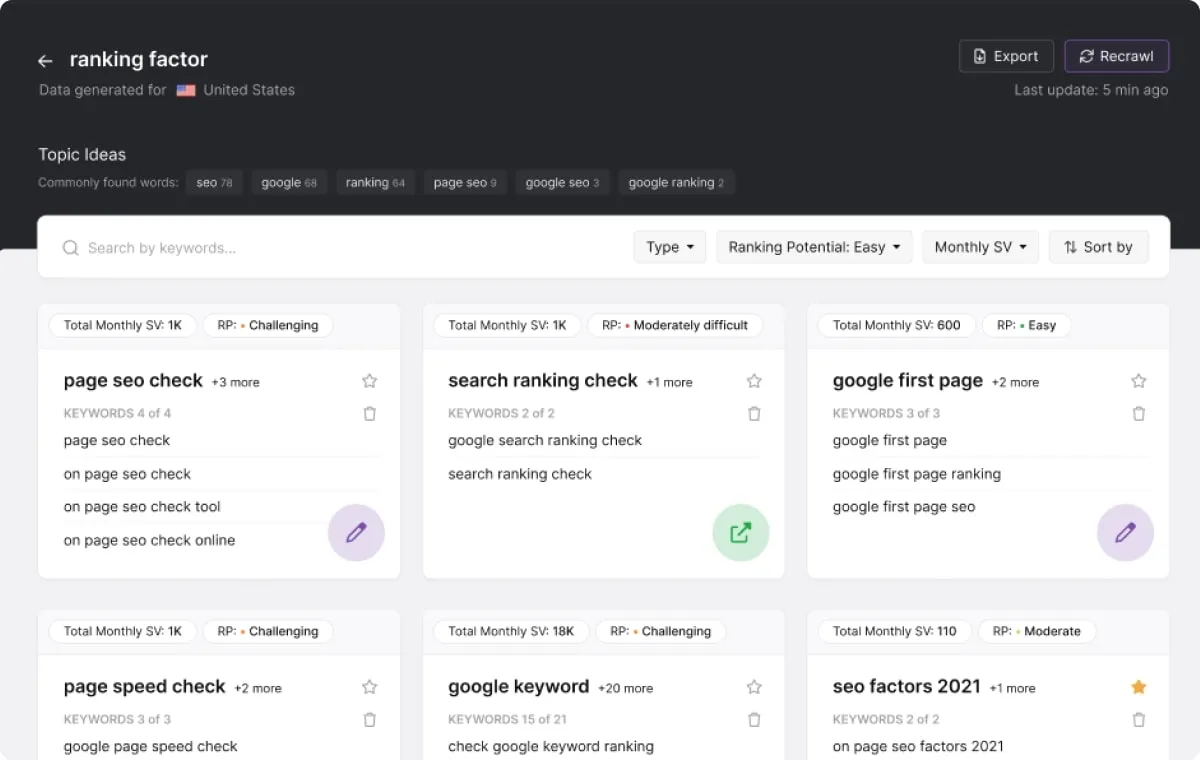This screenshot has height=760, width=1200.
Task: Remove google first page card via trash icon
Action: [1138, 413]
